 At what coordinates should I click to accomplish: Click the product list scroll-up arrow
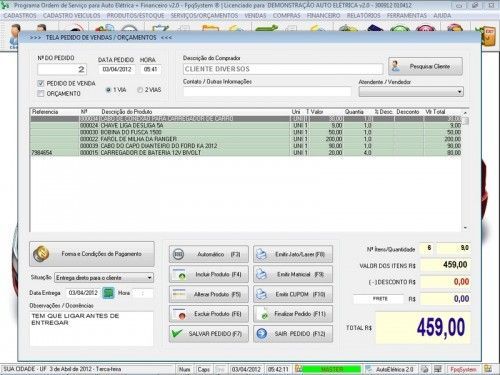pyautogui.click(x=465, y=113)
